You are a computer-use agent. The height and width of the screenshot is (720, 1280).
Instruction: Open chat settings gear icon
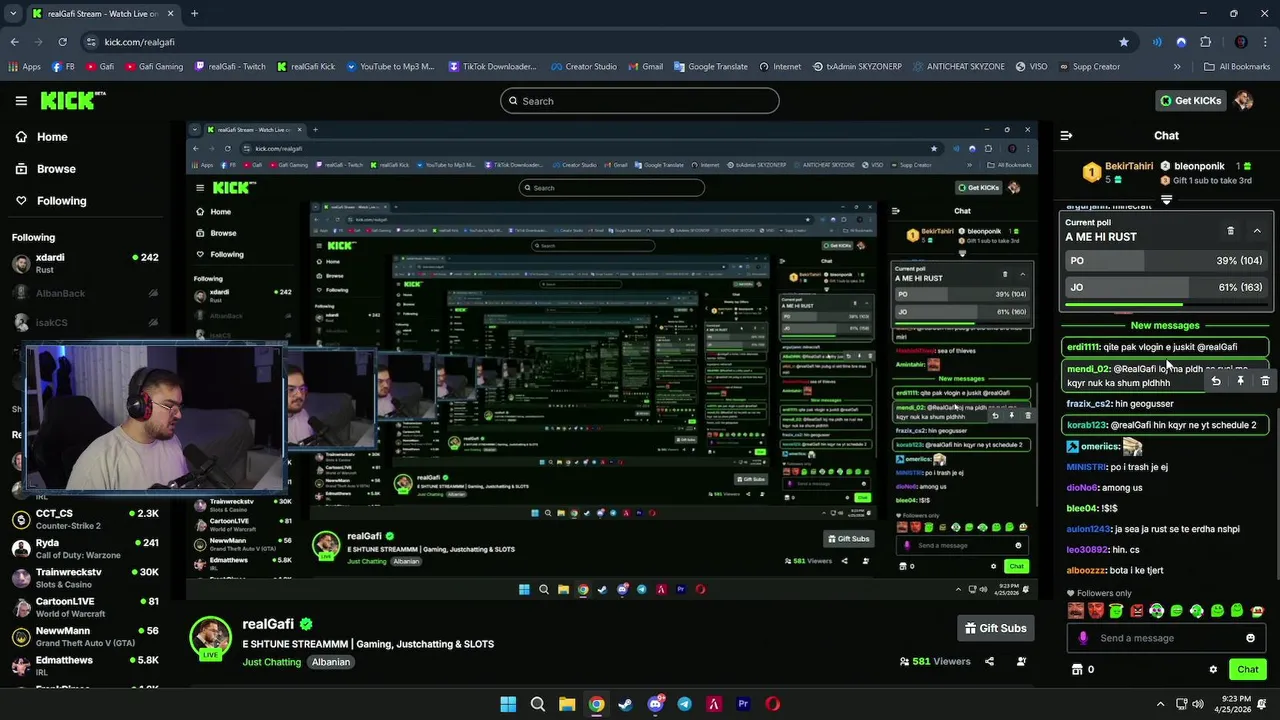point(1213,670)
